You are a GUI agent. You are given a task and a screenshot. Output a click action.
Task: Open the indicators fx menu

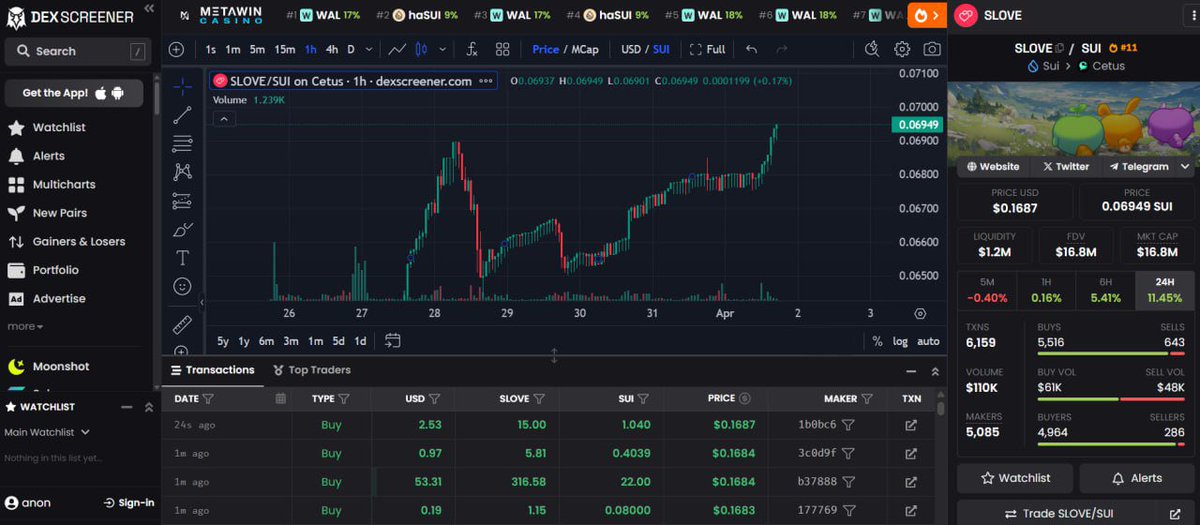pyautogui.click(x=472, y=49)
